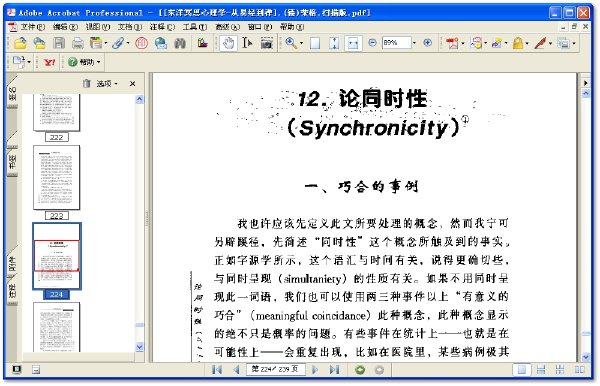Select the highlighted page 224 thumbnail
600x386 pixels.
(x=57, y=256)
